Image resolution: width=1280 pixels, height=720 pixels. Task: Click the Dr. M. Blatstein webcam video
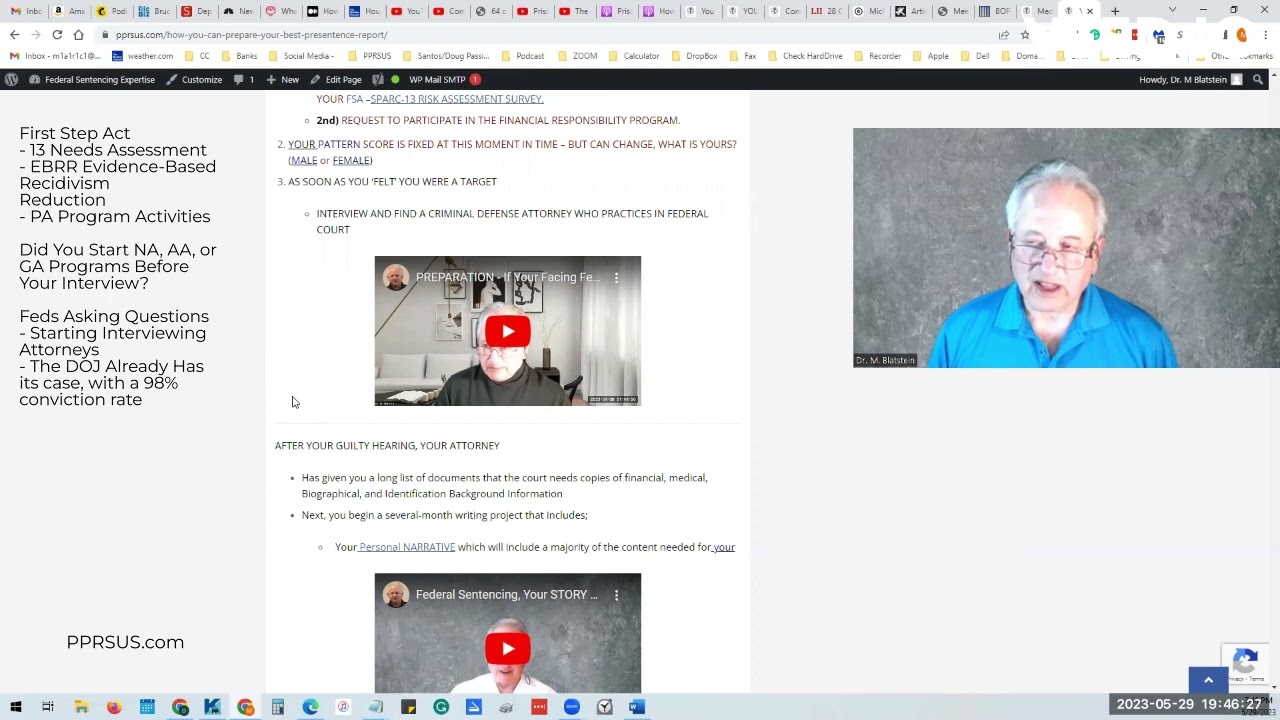[1066, 248]
